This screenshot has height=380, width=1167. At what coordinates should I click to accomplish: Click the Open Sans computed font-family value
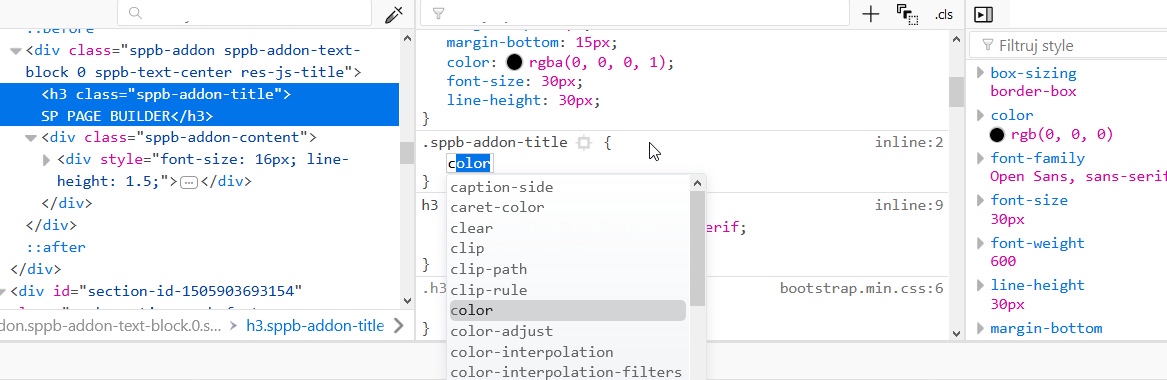[x=1078, y=176]
